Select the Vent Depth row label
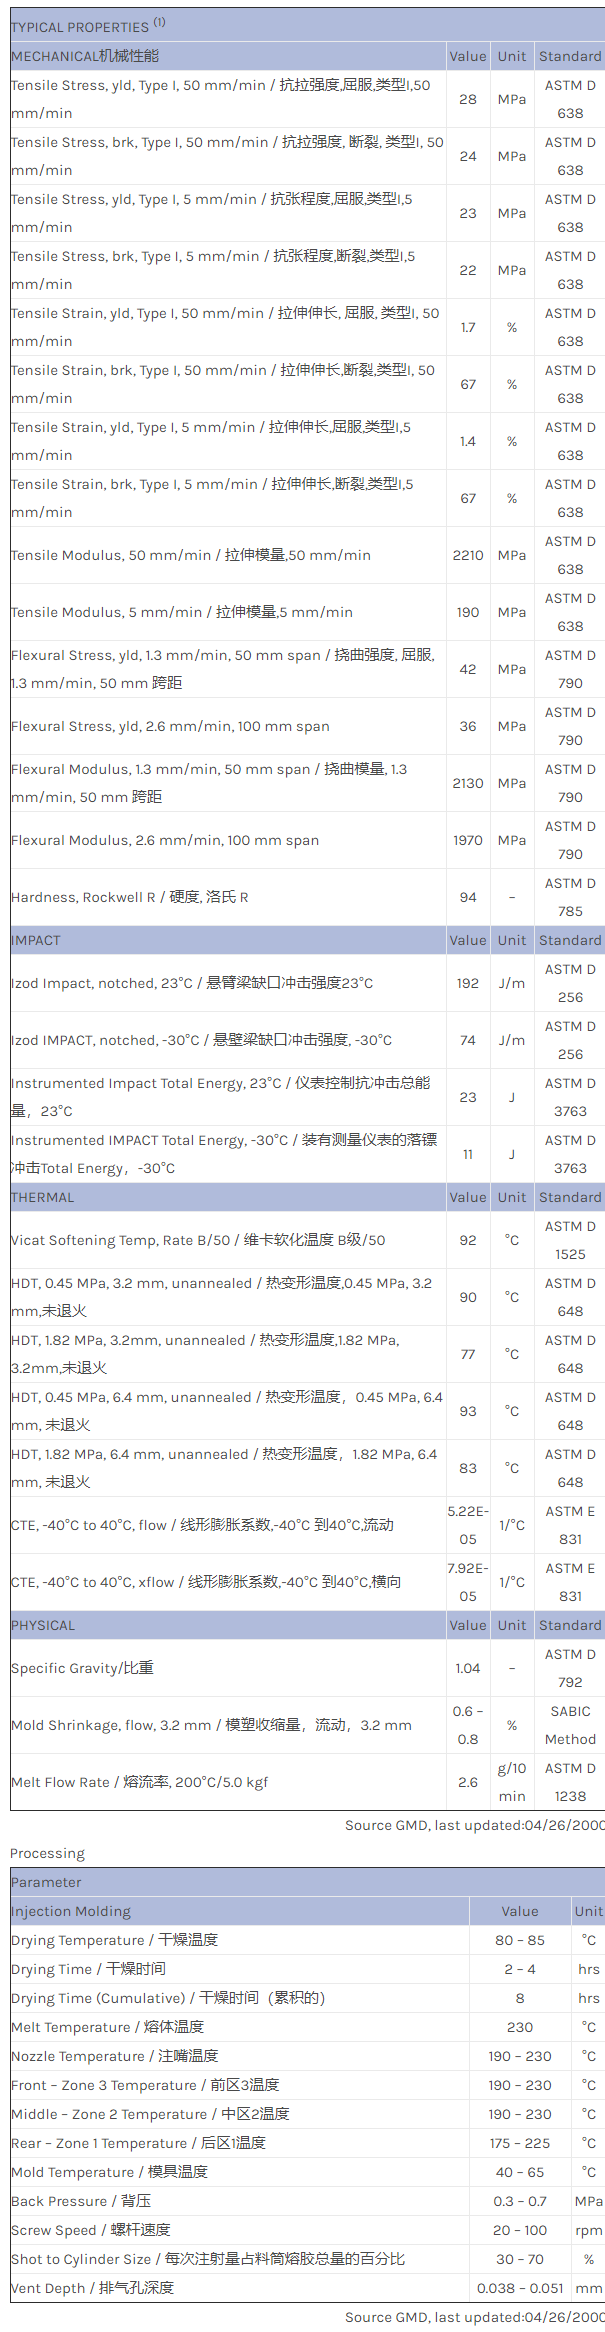The width and height of the screenshot is (605, 2332). 92,2288
